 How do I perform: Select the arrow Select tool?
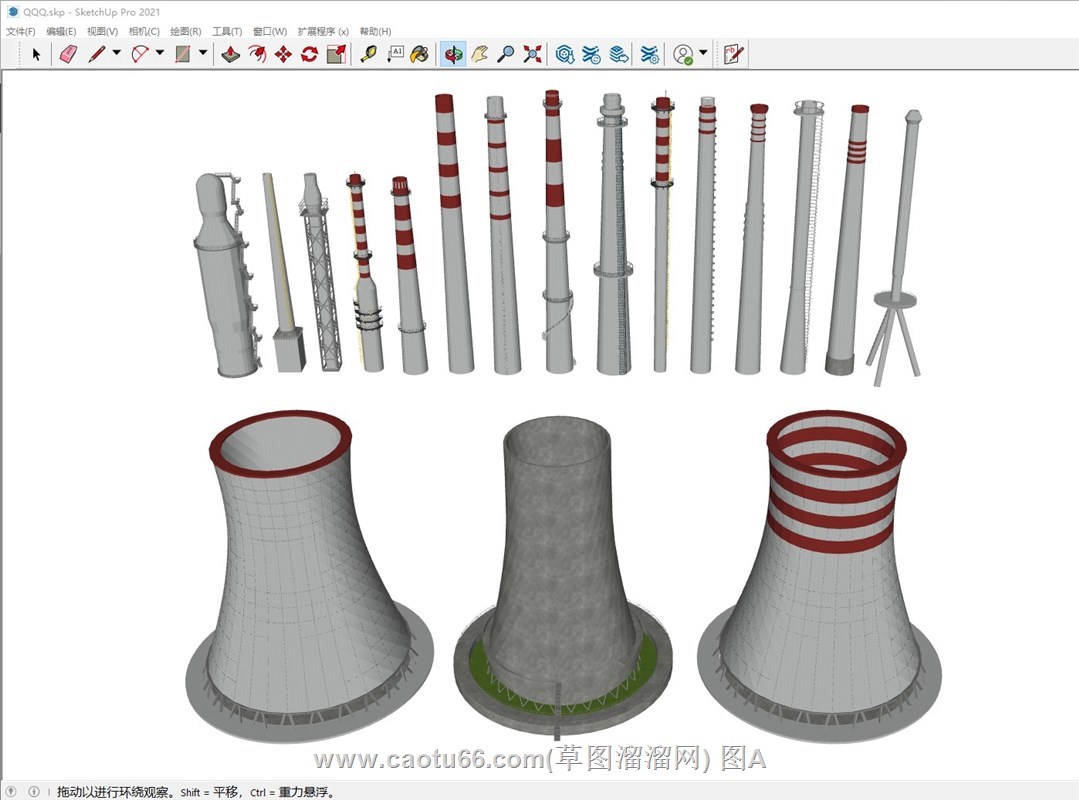point(36,54)
